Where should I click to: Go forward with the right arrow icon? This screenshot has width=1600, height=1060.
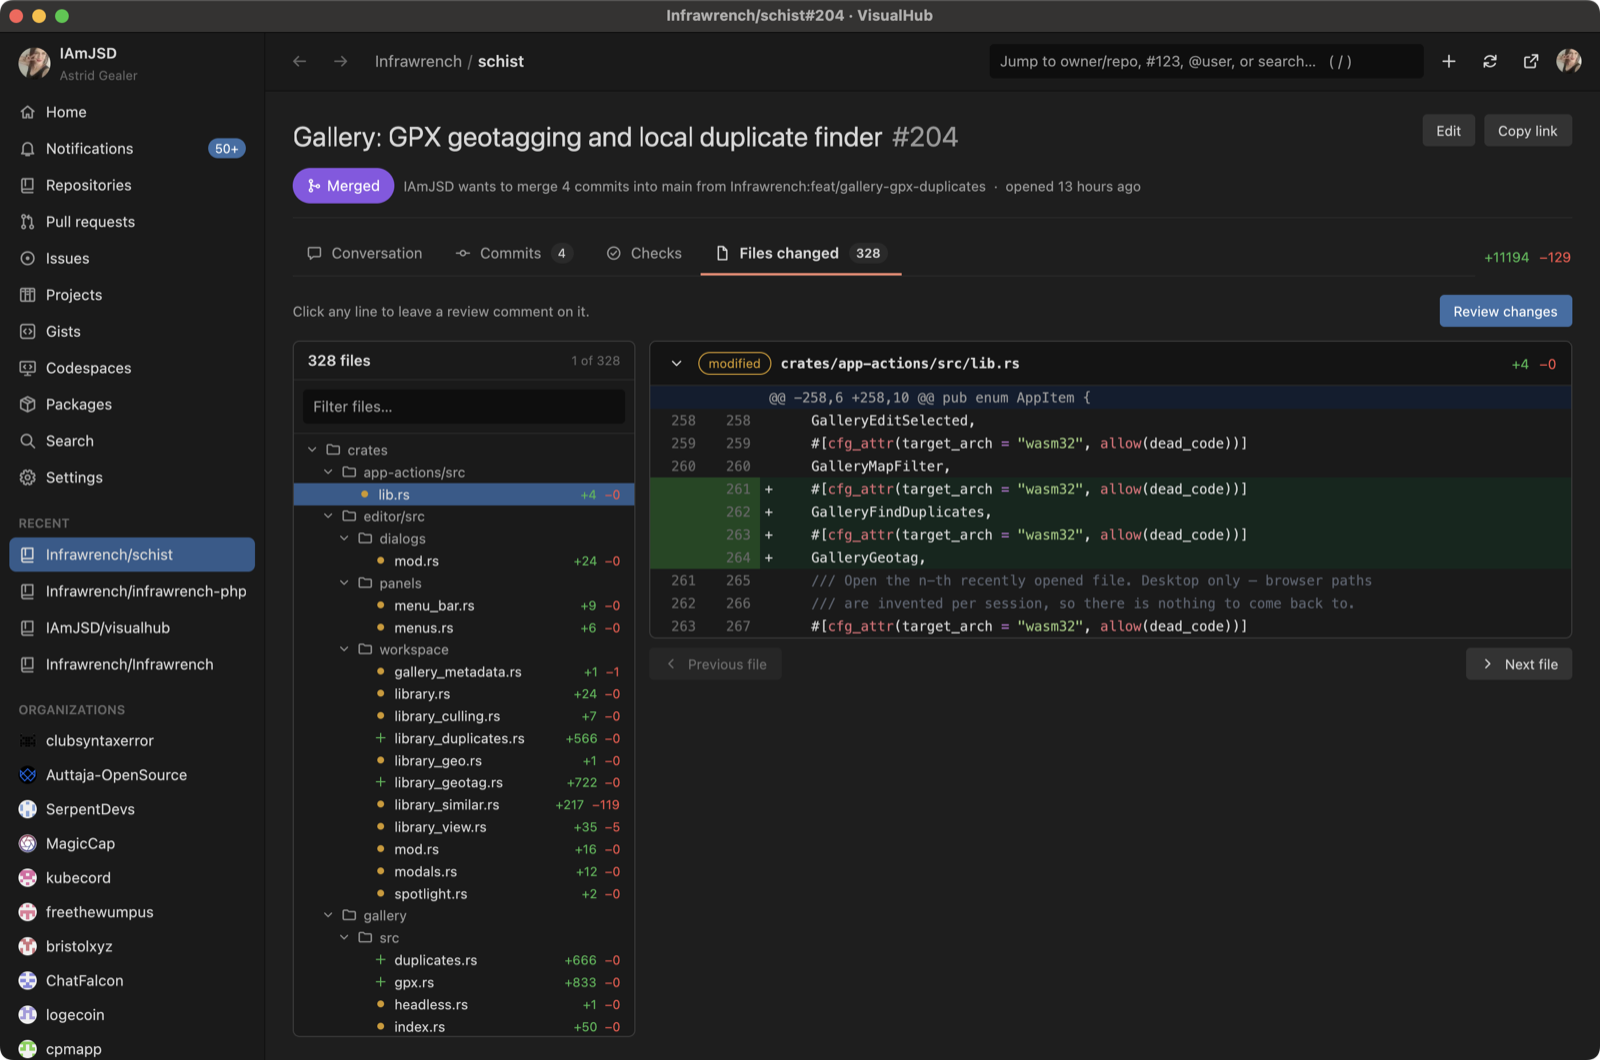(340, 61)
